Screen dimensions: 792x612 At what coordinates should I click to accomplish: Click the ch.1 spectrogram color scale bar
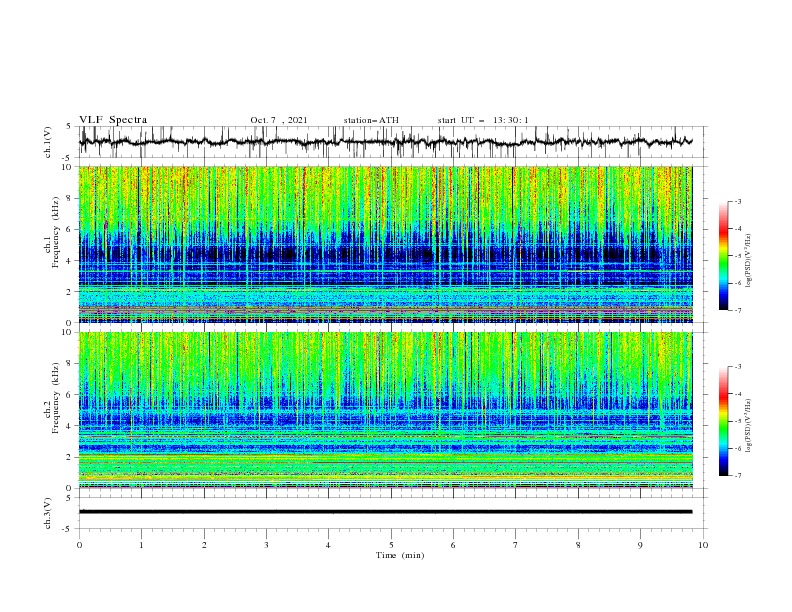pos(724,256)
